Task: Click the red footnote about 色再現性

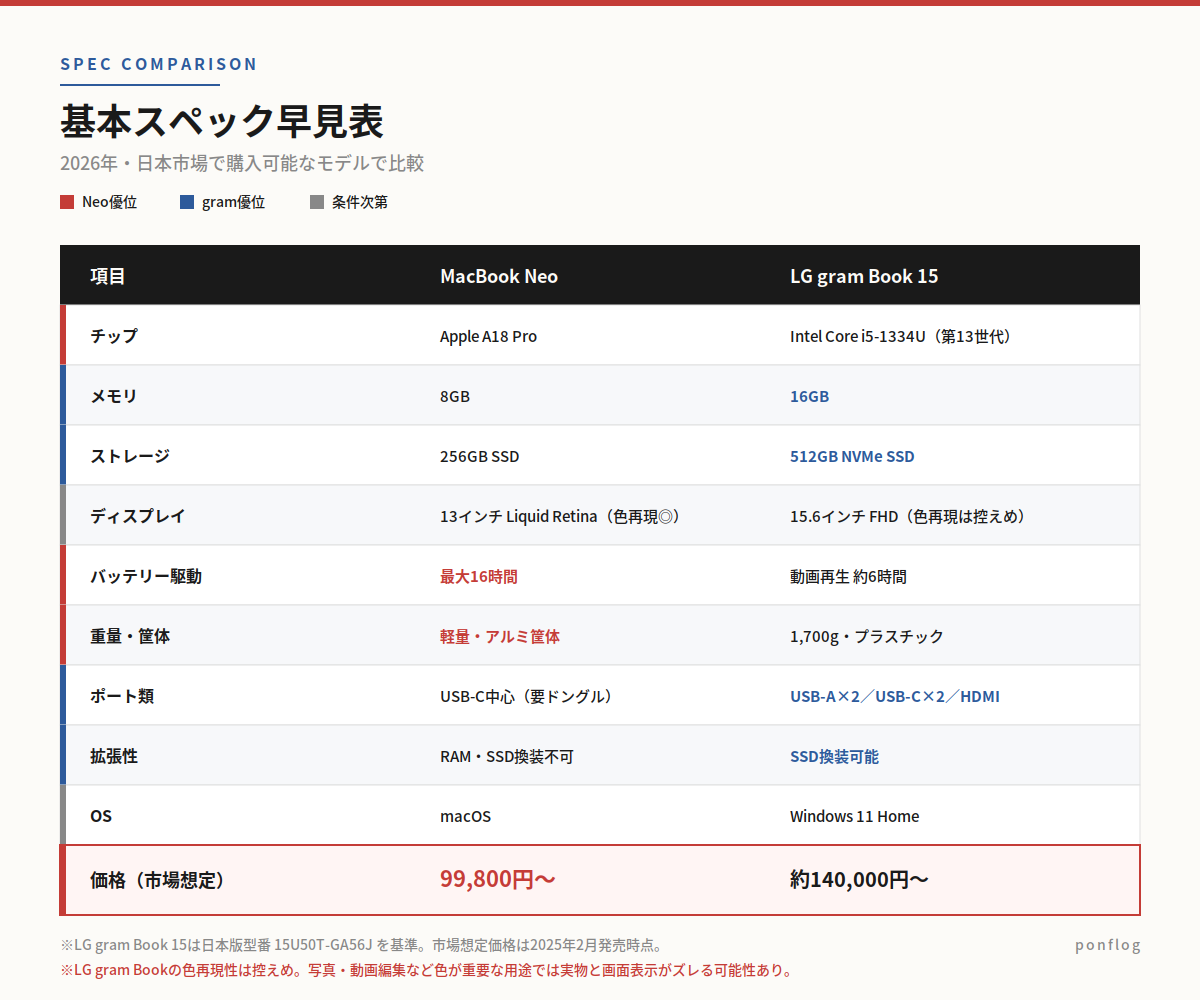Action: 428,970
